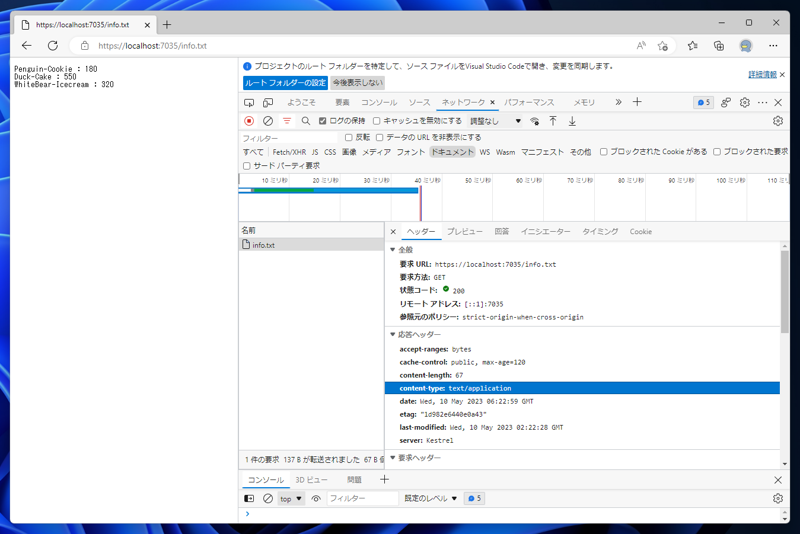The height and width of the screenshot is (534, 800).
Task: Click the headers pane vertical scrollbar
Action: click(x=784, y=291)
